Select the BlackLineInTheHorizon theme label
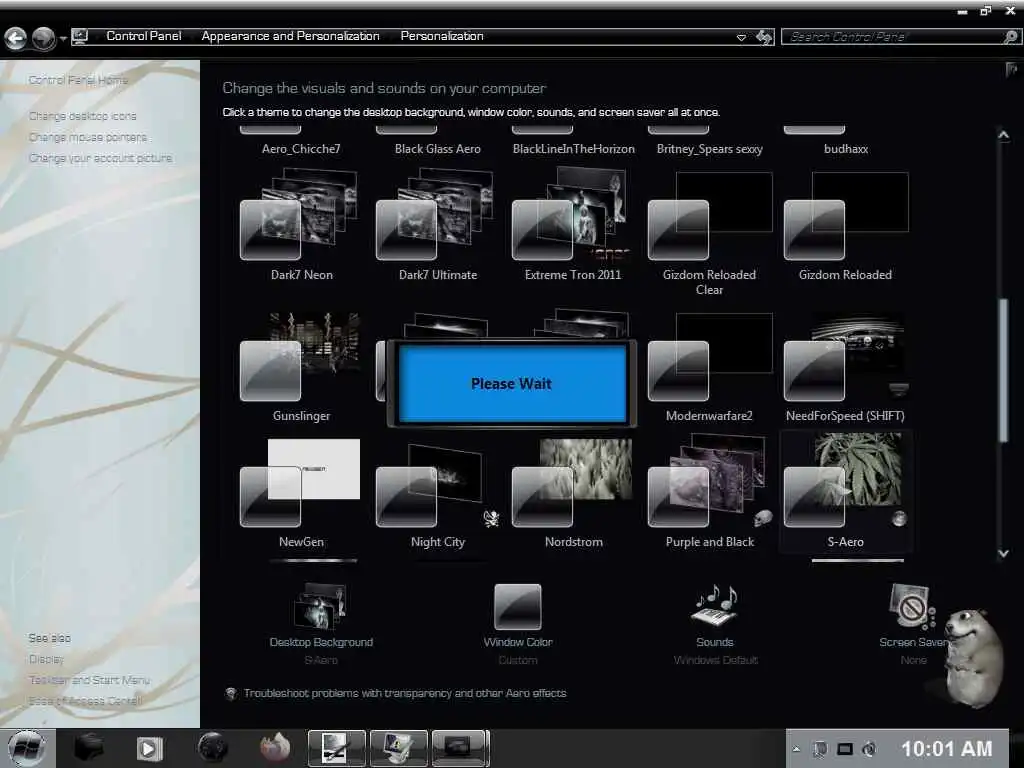This screenshot has height=768, width=1024. coord(573,149)
